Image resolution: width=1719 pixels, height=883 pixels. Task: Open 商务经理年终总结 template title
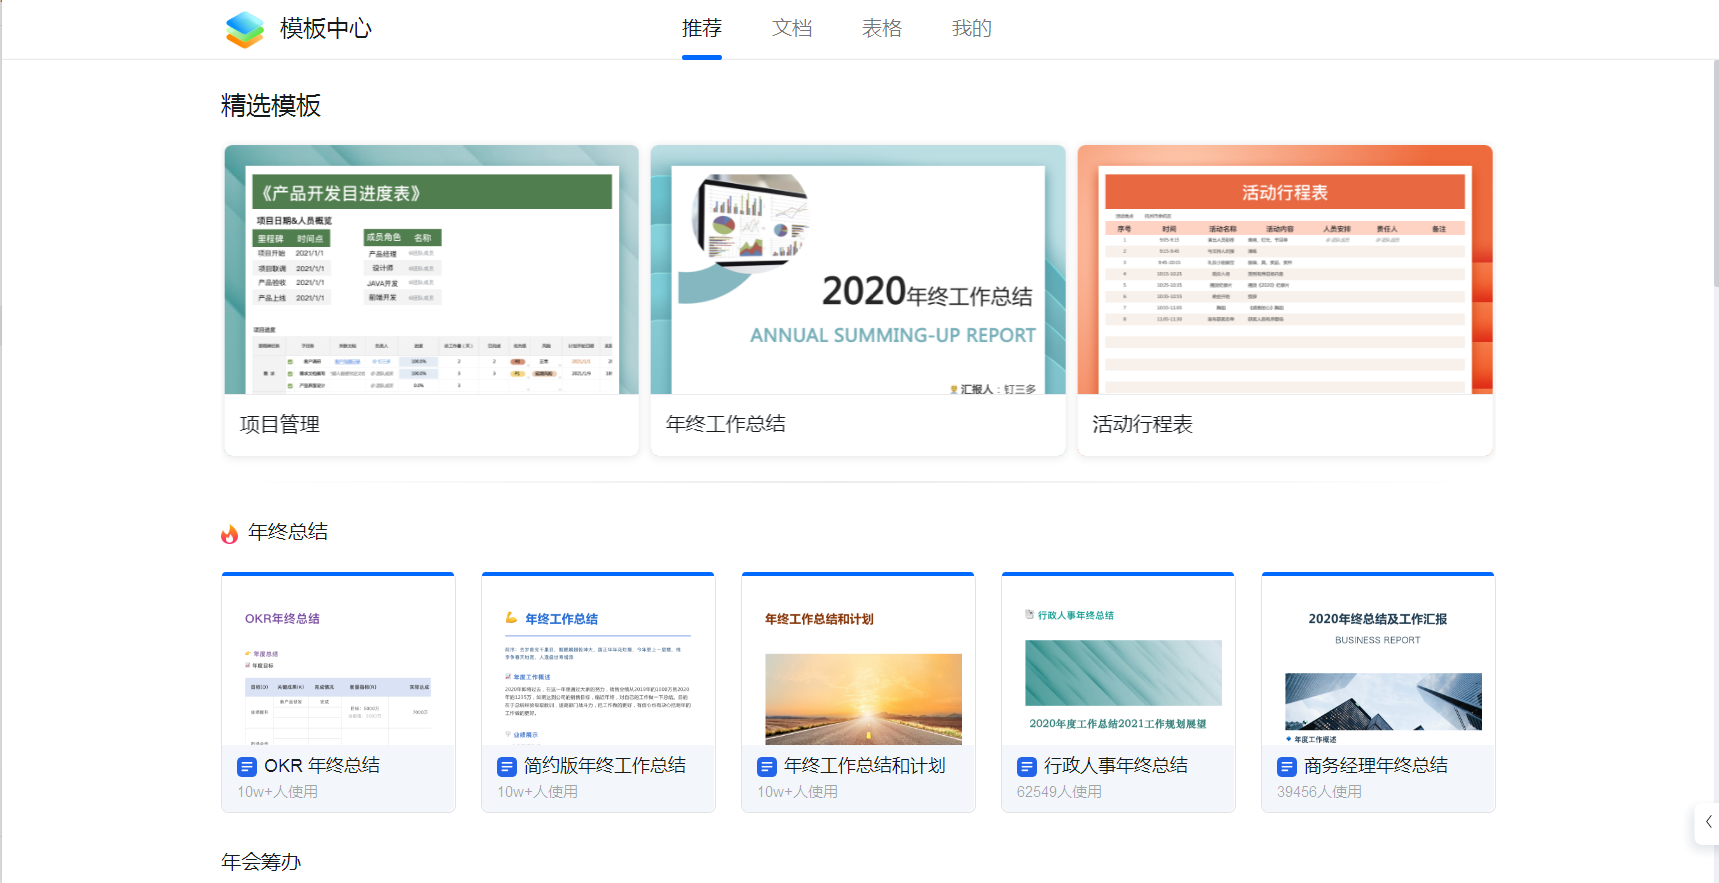(1376, 765)
